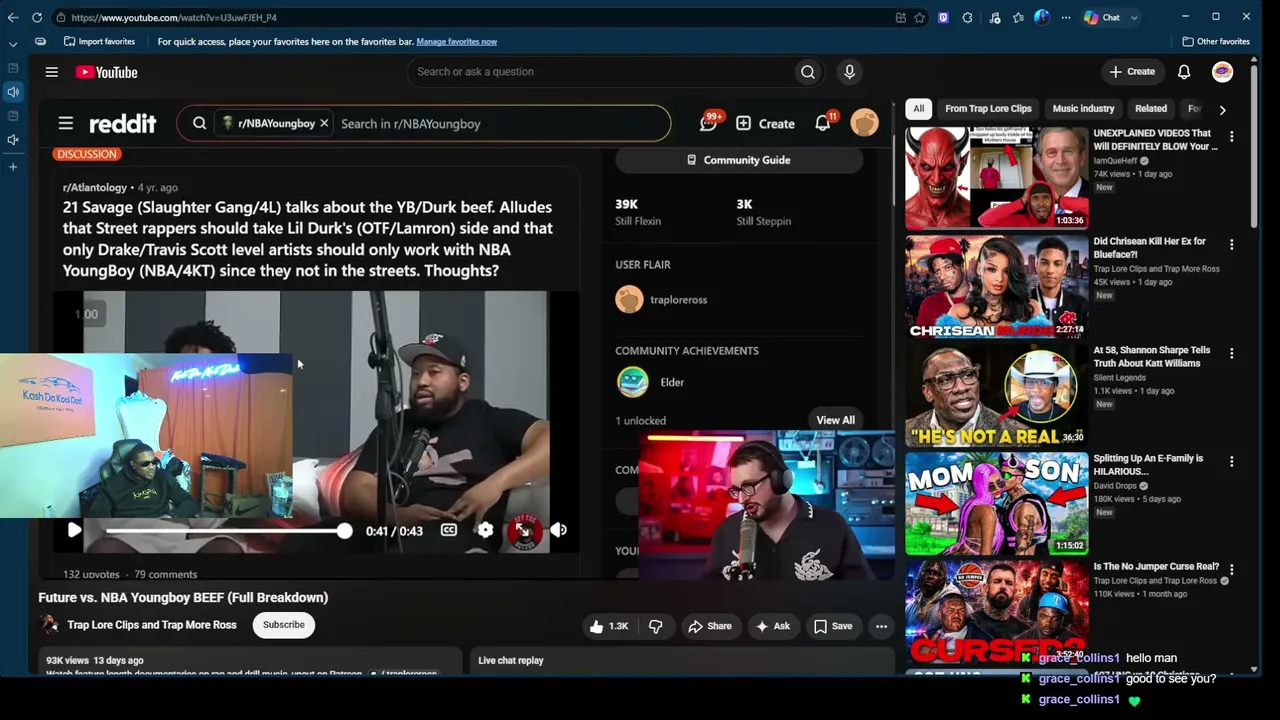Open the Community Guide button

pos(739,160)
